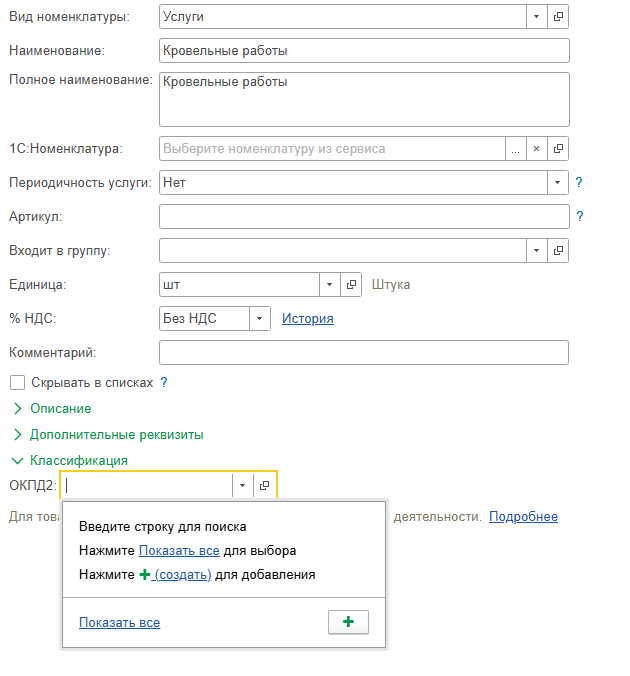Click Показать все at the popup bottom
Screen dimensions: 630x676
pos(119,623)
